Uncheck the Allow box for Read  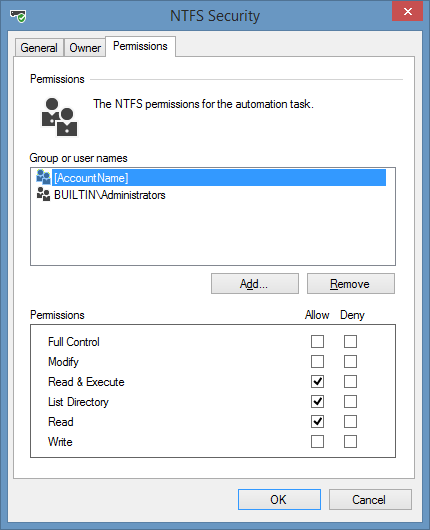click(317, 421)
